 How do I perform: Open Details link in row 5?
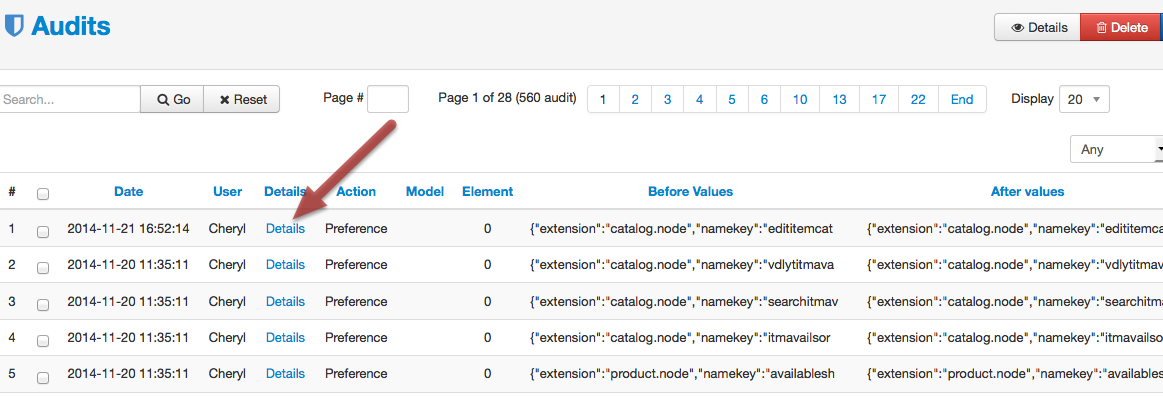click(x=286, y=374)
